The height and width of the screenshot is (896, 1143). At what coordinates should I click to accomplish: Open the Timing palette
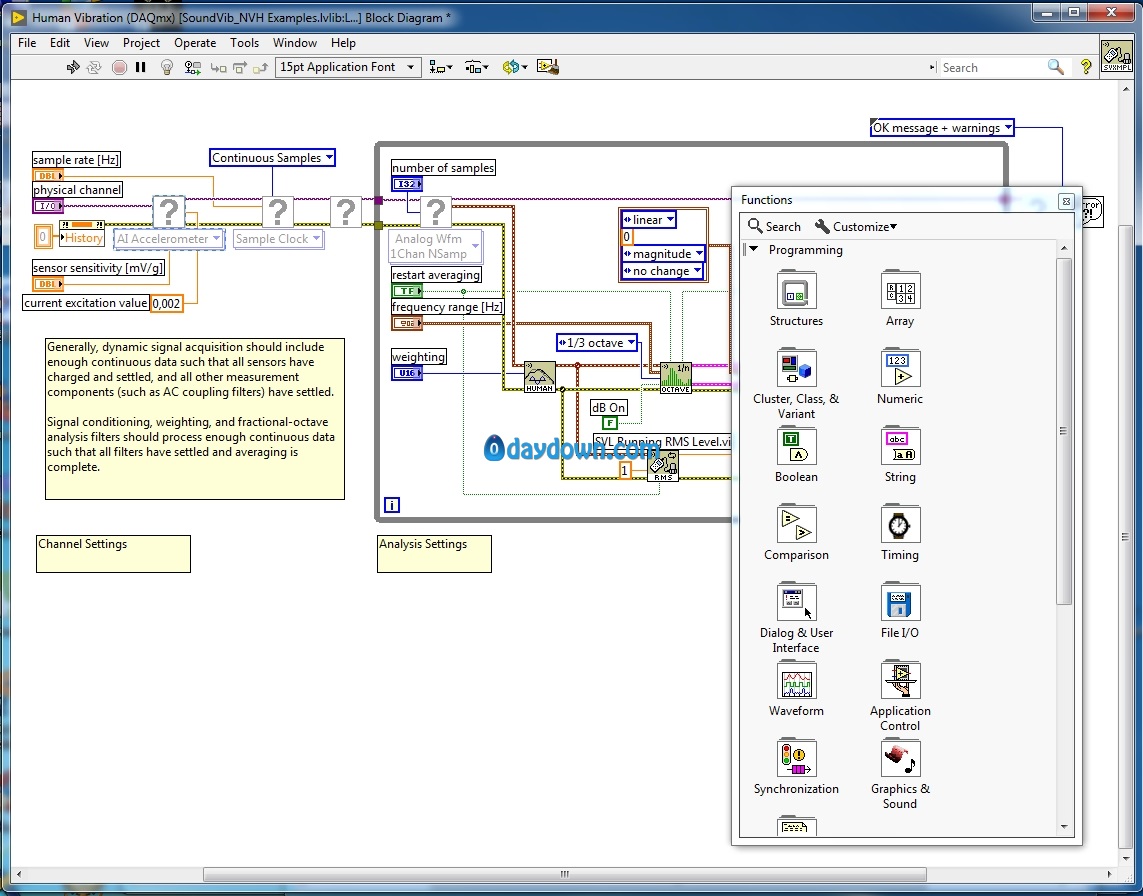[x=900, y=532]
